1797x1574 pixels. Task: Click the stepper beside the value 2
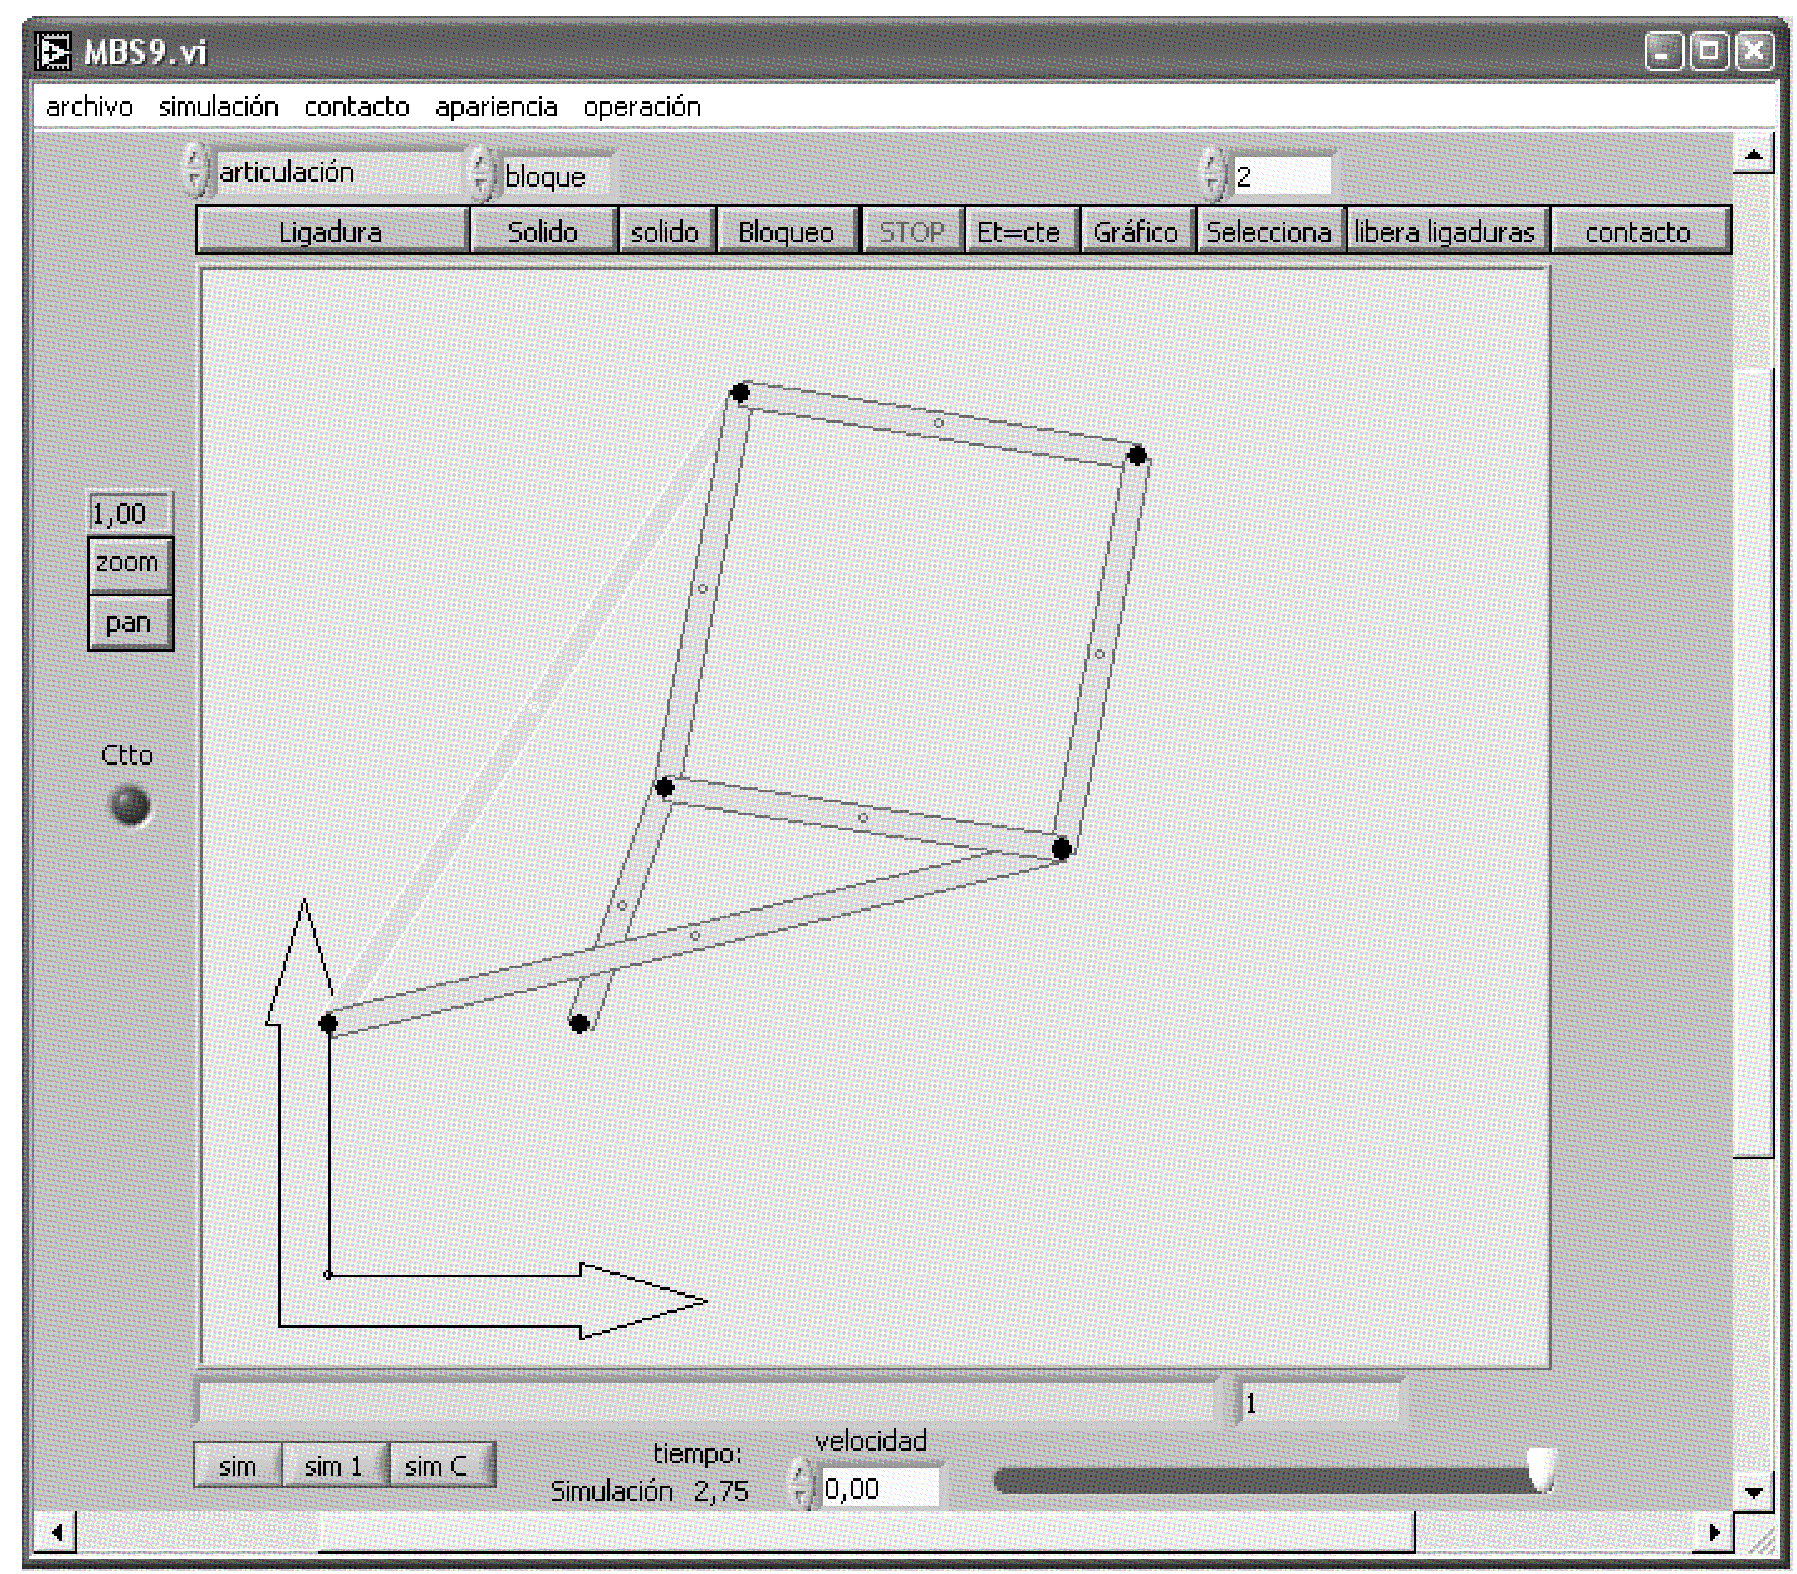point(1213,176)
